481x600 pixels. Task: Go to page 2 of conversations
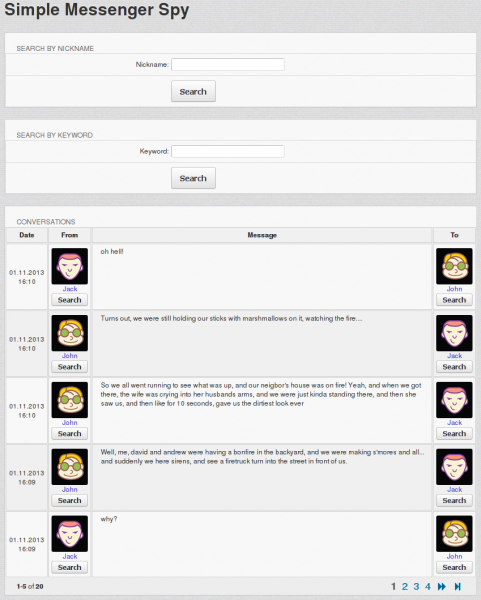(405, 586)
